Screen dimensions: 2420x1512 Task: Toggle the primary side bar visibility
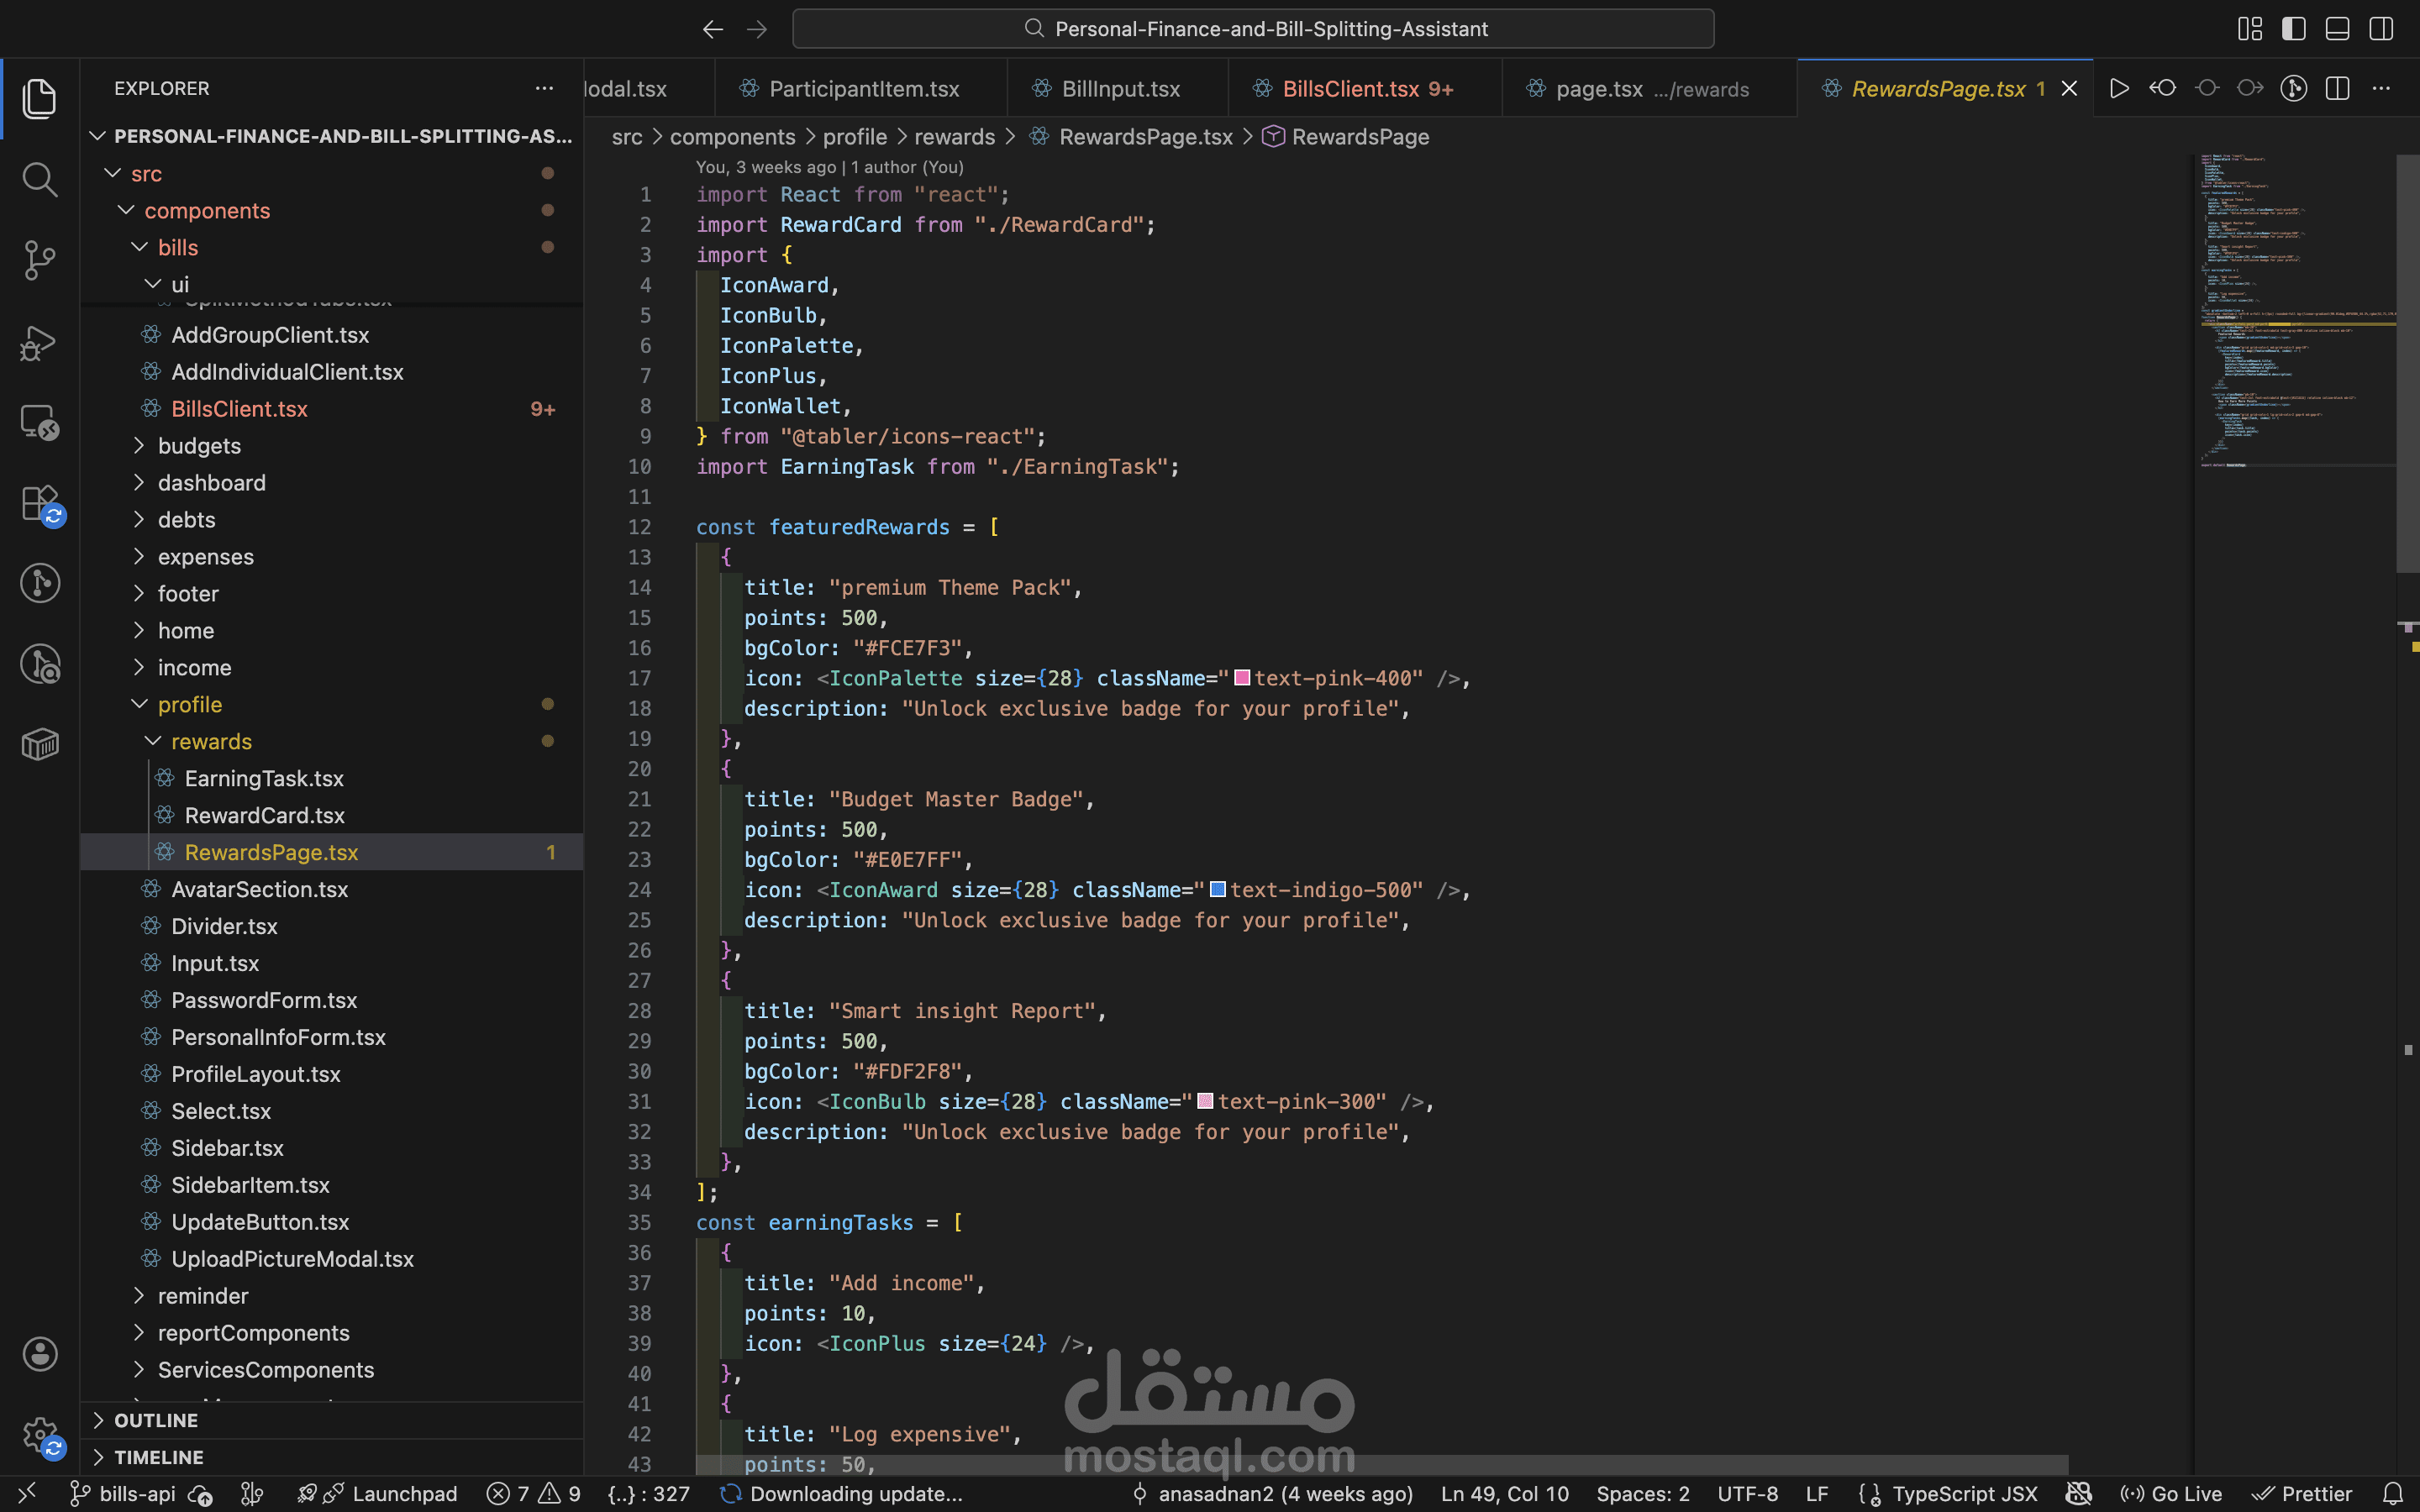pyautogui.click(x=2293, y=29)
